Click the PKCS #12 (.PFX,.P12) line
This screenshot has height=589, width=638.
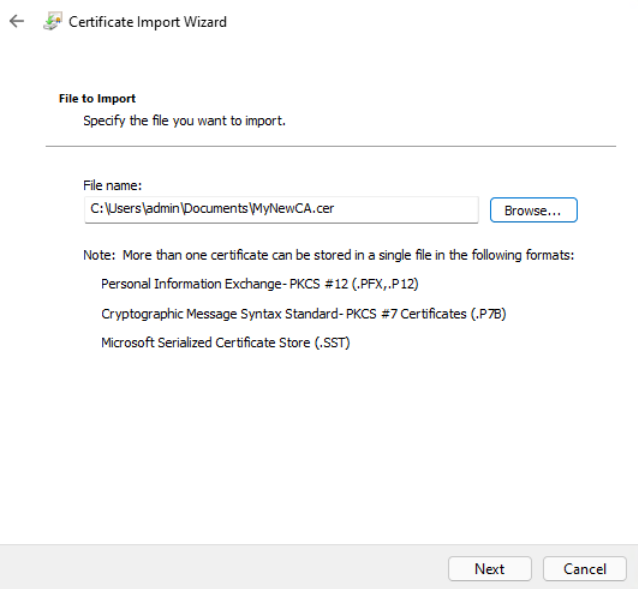[x=260, y=284]
